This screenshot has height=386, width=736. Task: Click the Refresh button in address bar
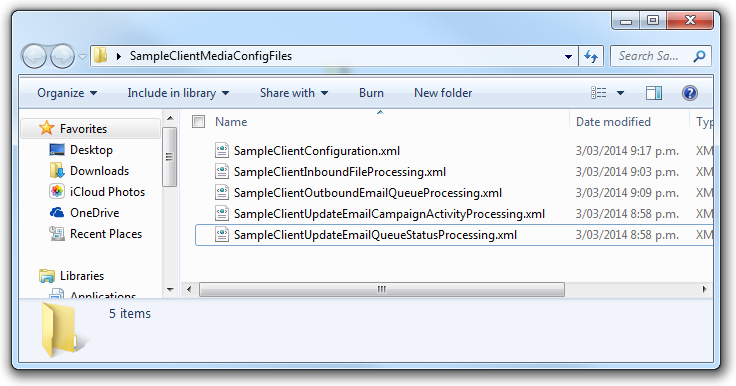[590, 56]
